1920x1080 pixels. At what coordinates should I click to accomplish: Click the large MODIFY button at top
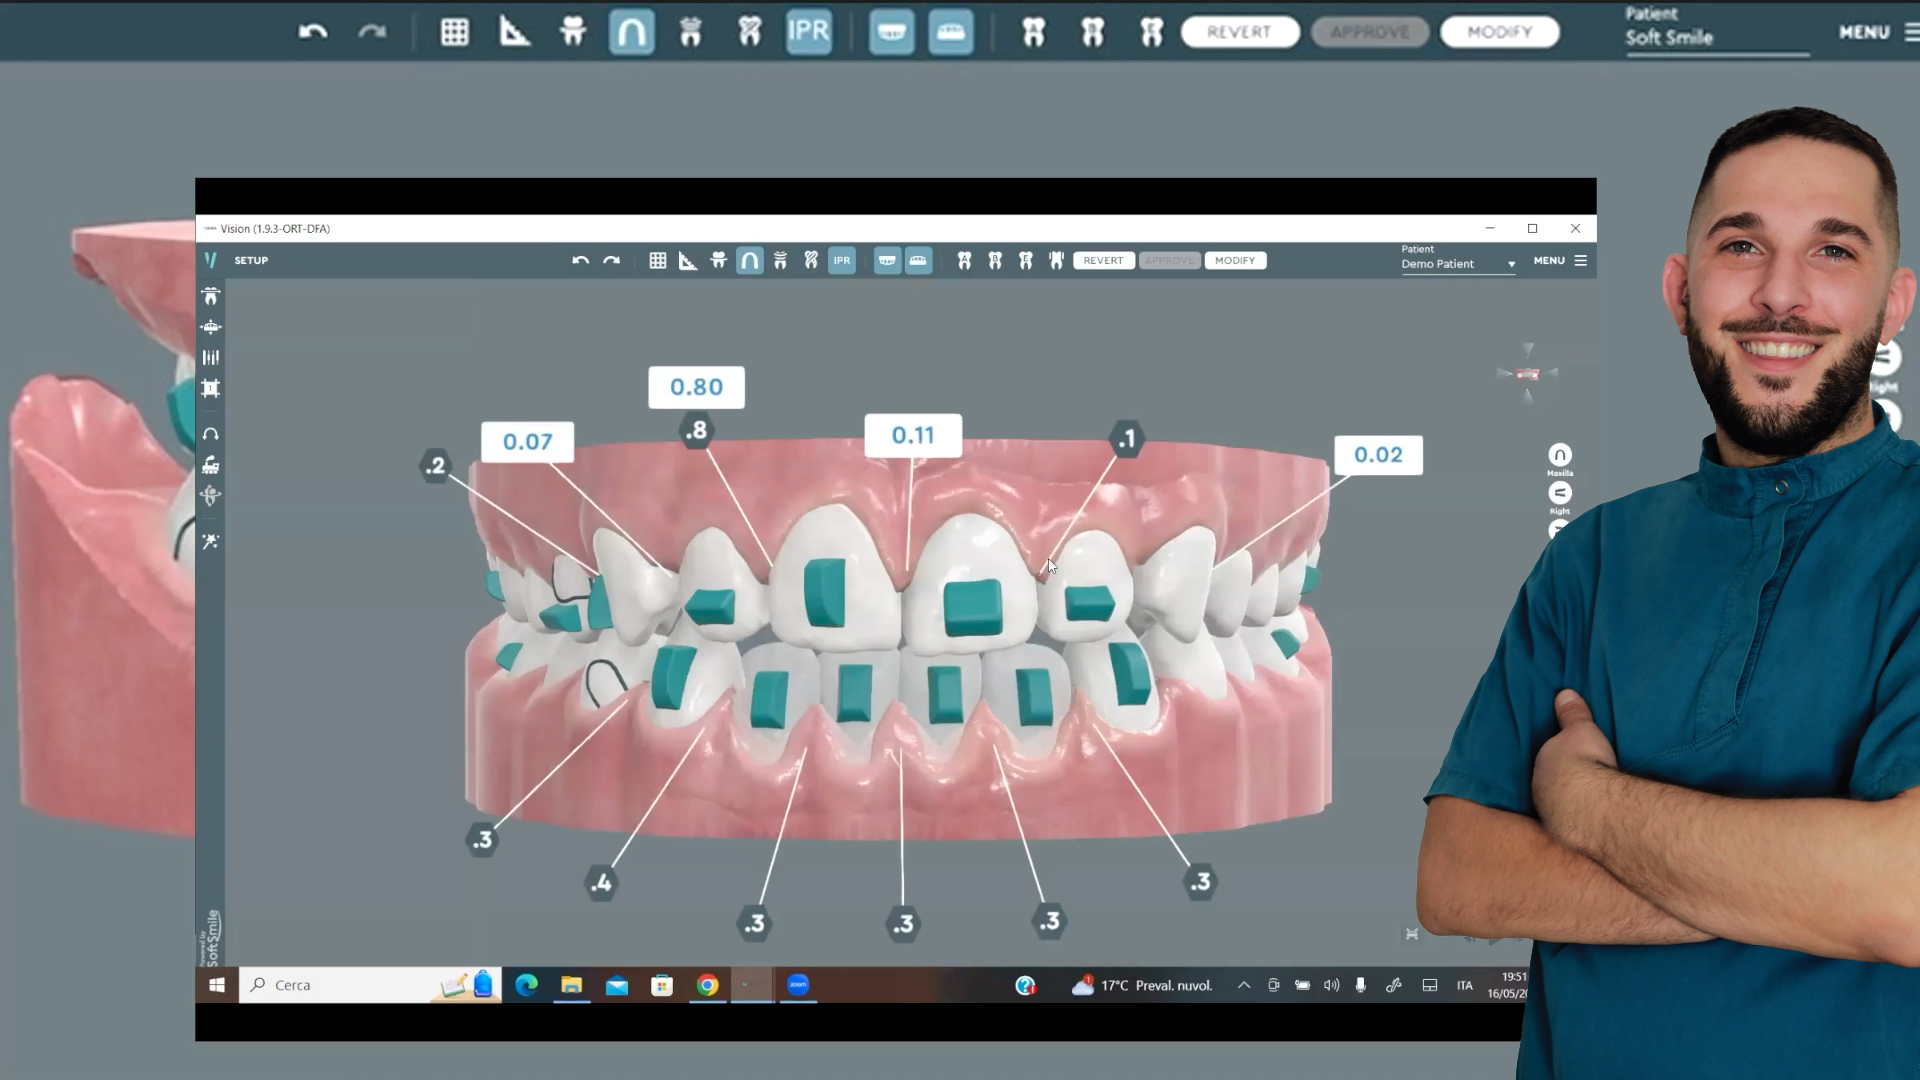(x=1500, y=32)
